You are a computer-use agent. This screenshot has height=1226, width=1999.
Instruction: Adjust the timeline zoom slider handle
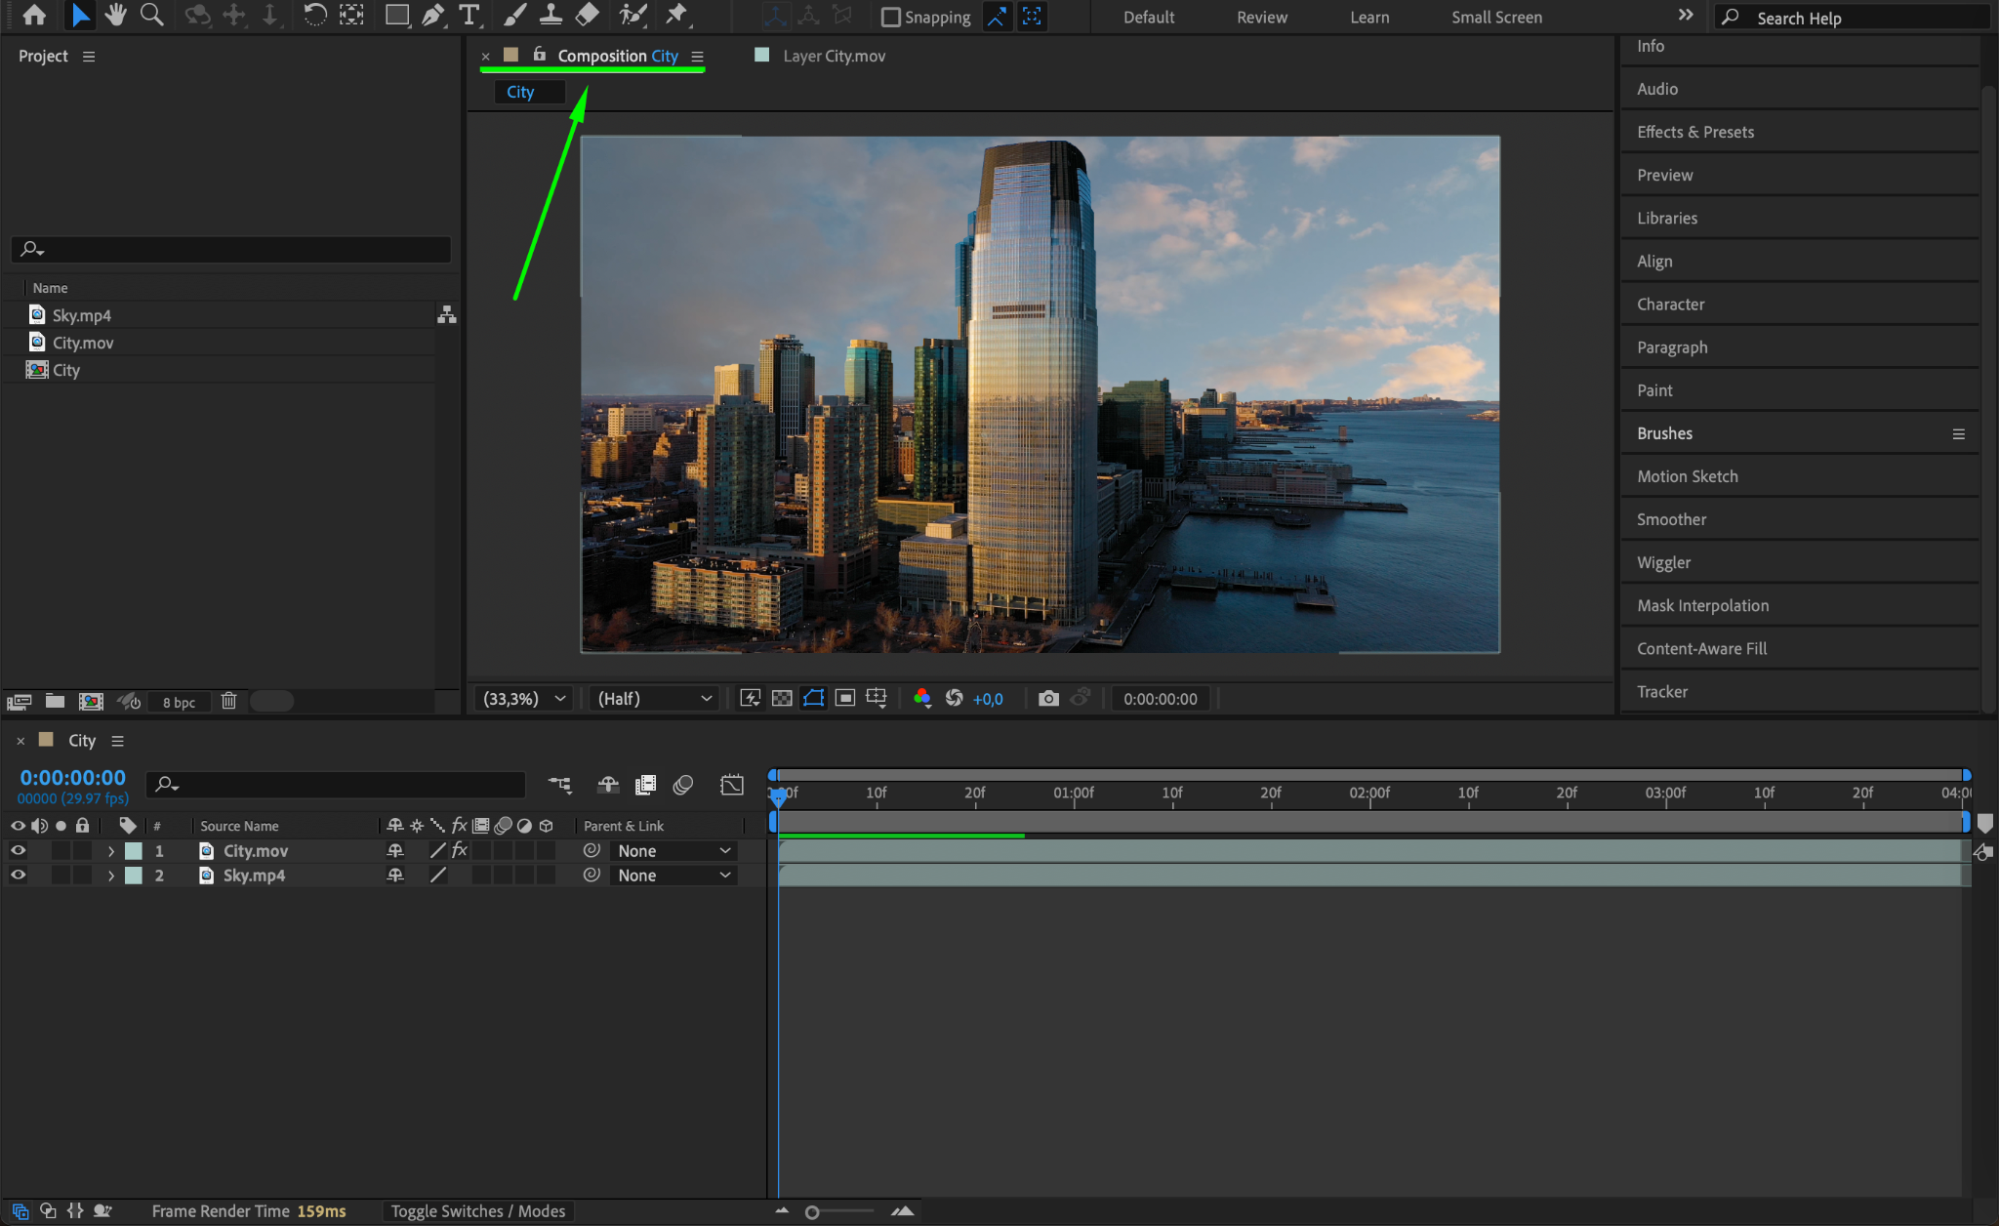click(x=812, y=1212)
